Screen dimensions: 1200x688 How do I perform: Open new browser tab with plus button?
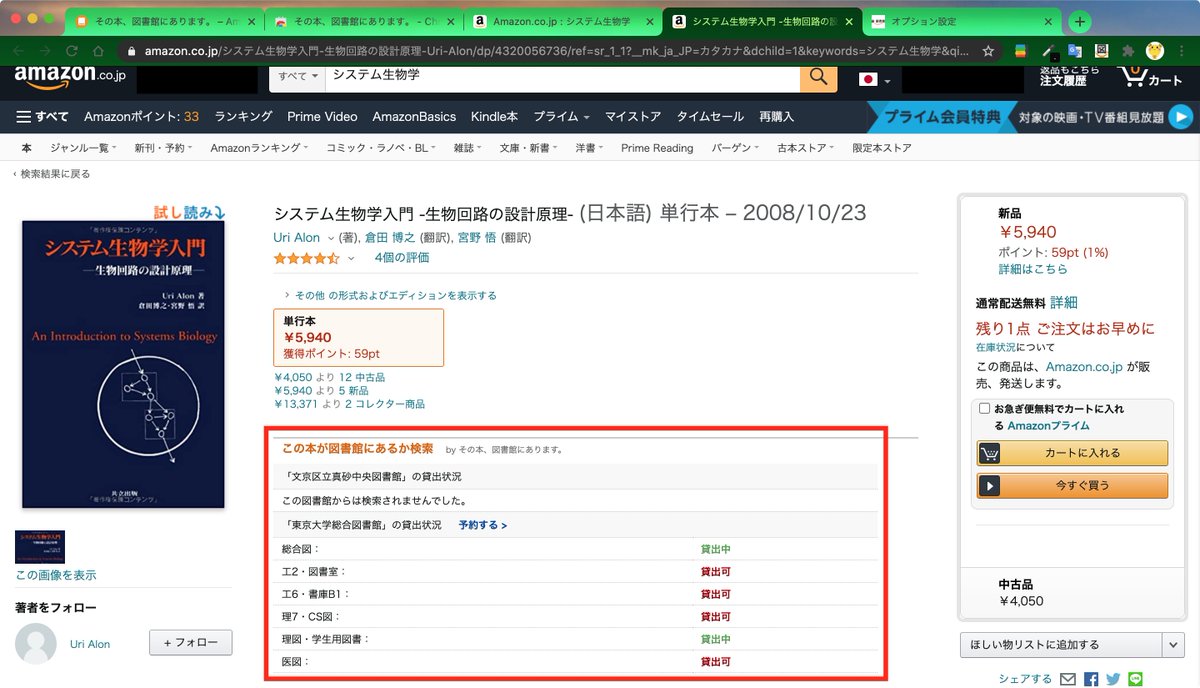pyautogui.click(x=1080, y=21)
